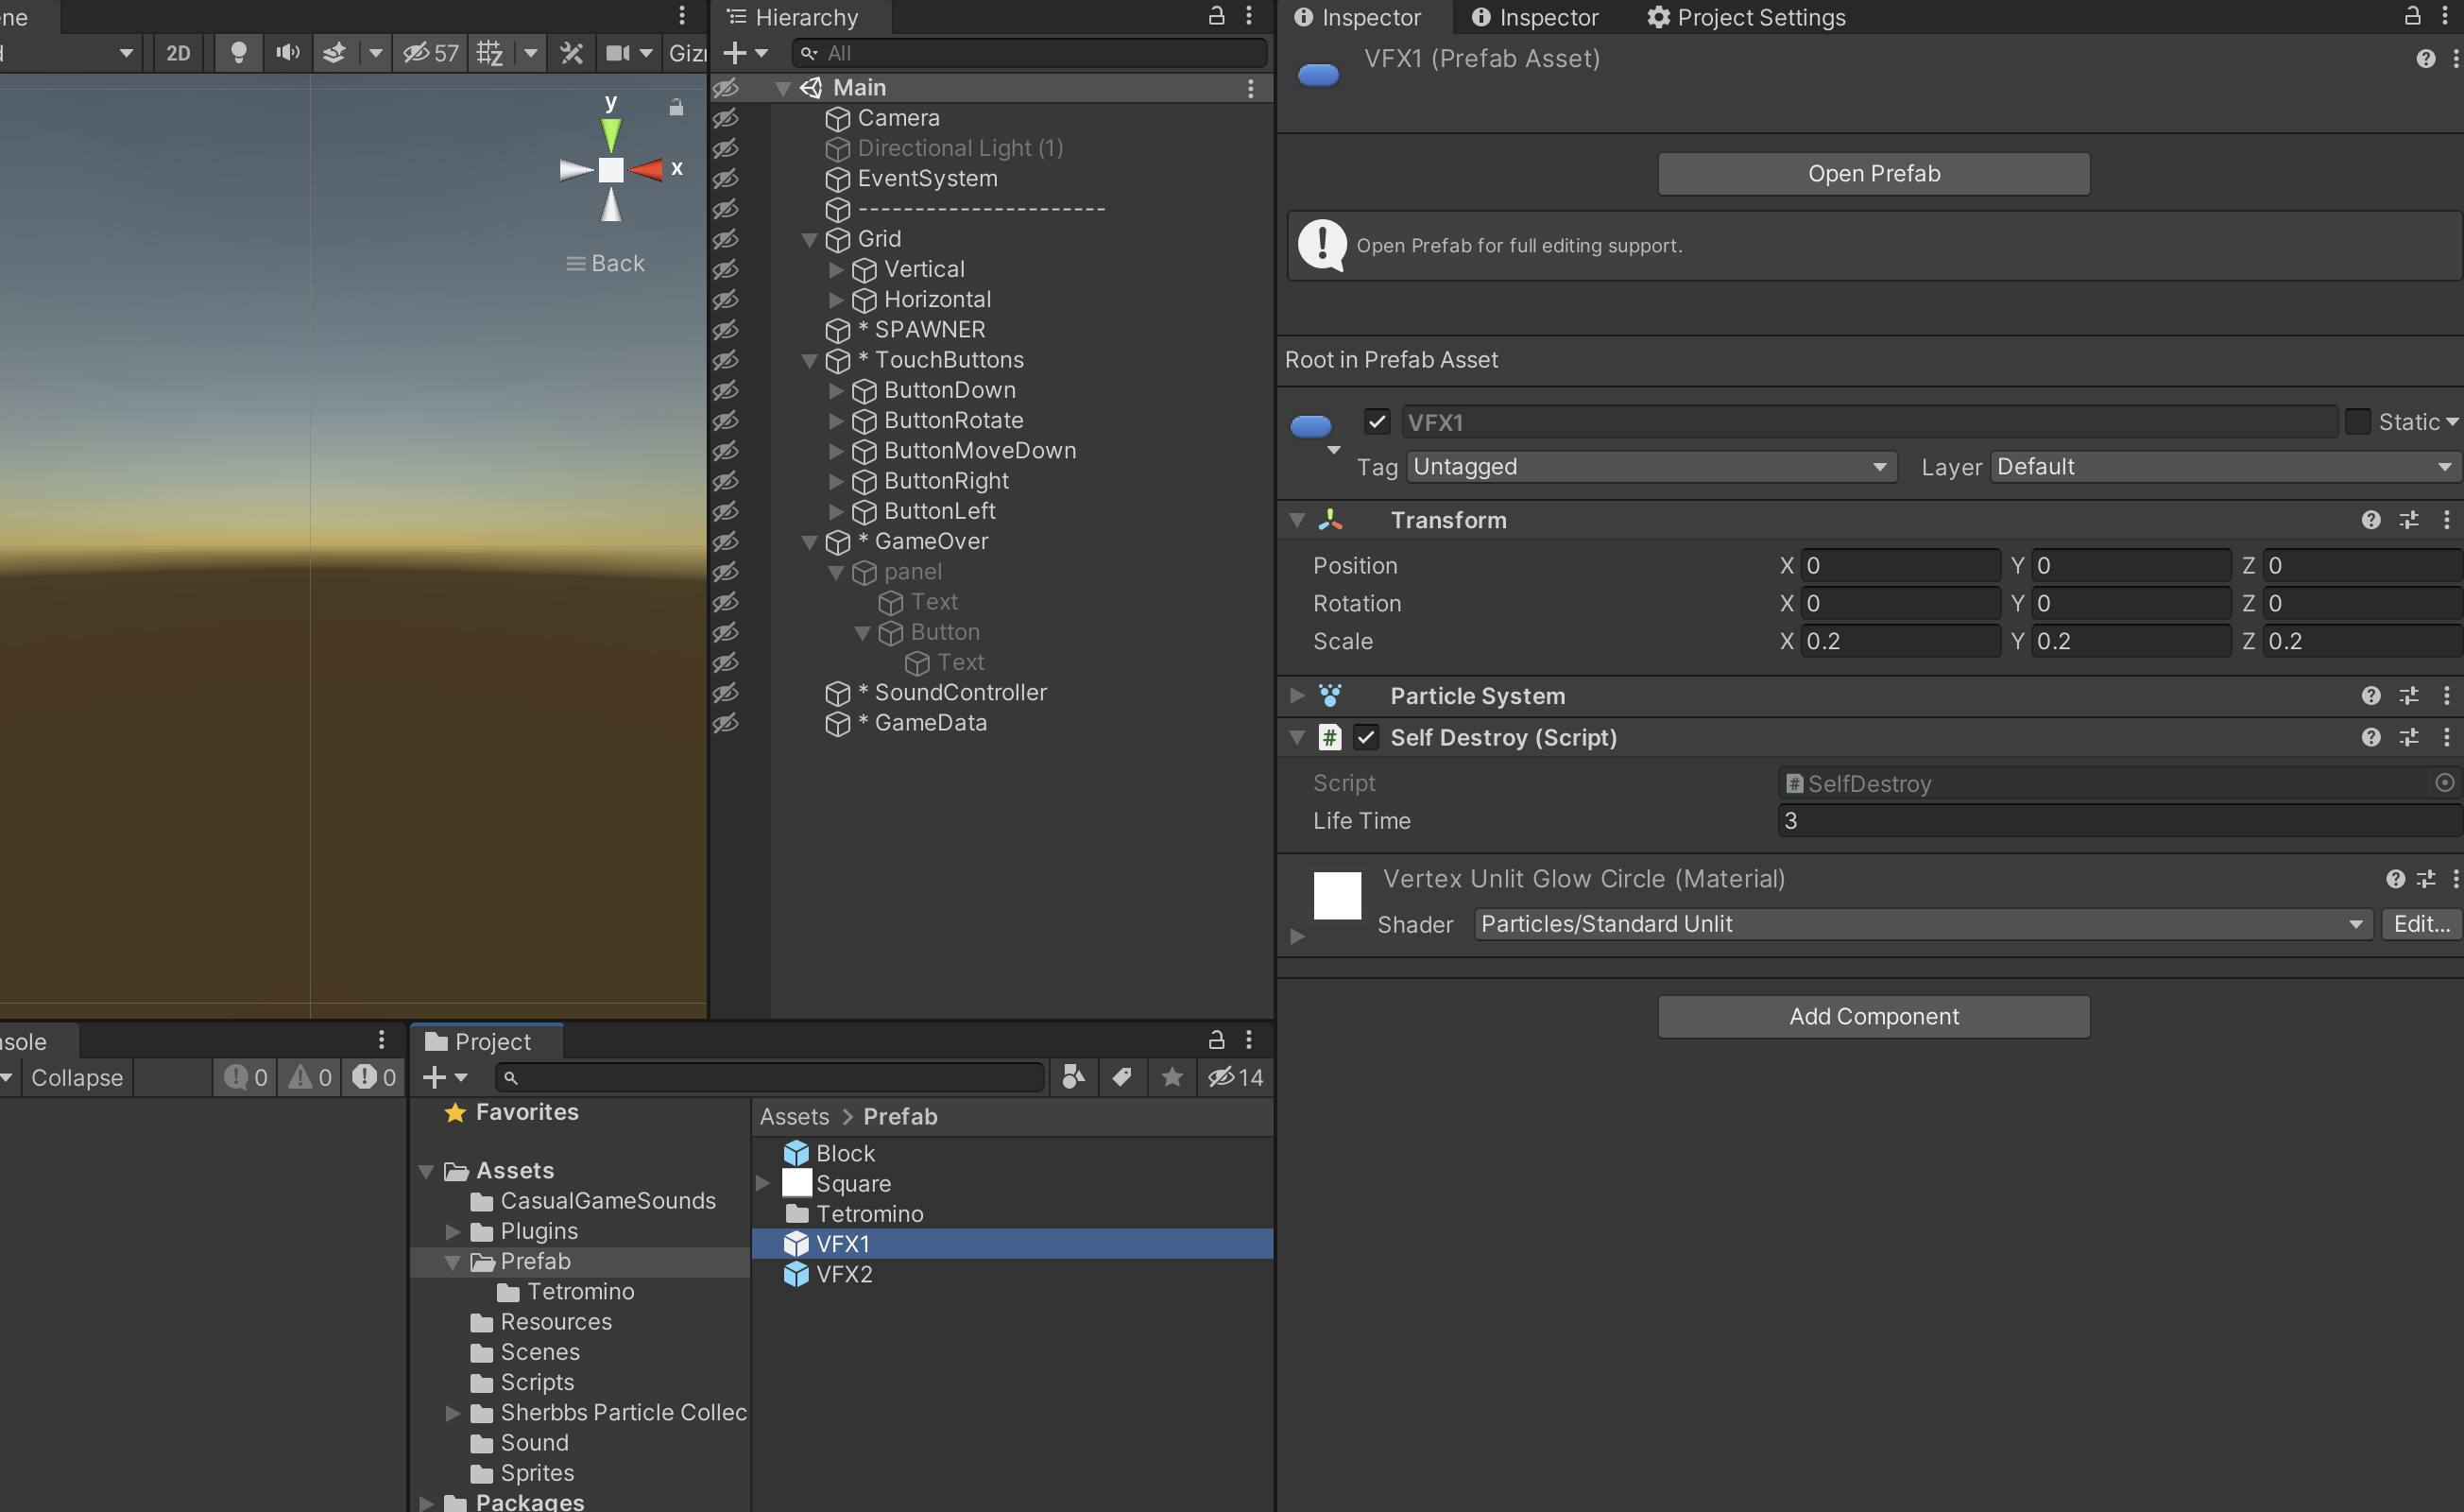The width and height of the screenshot is (2464, 1512).
Task: Click the Open Prefab button
Action: 1873,174
